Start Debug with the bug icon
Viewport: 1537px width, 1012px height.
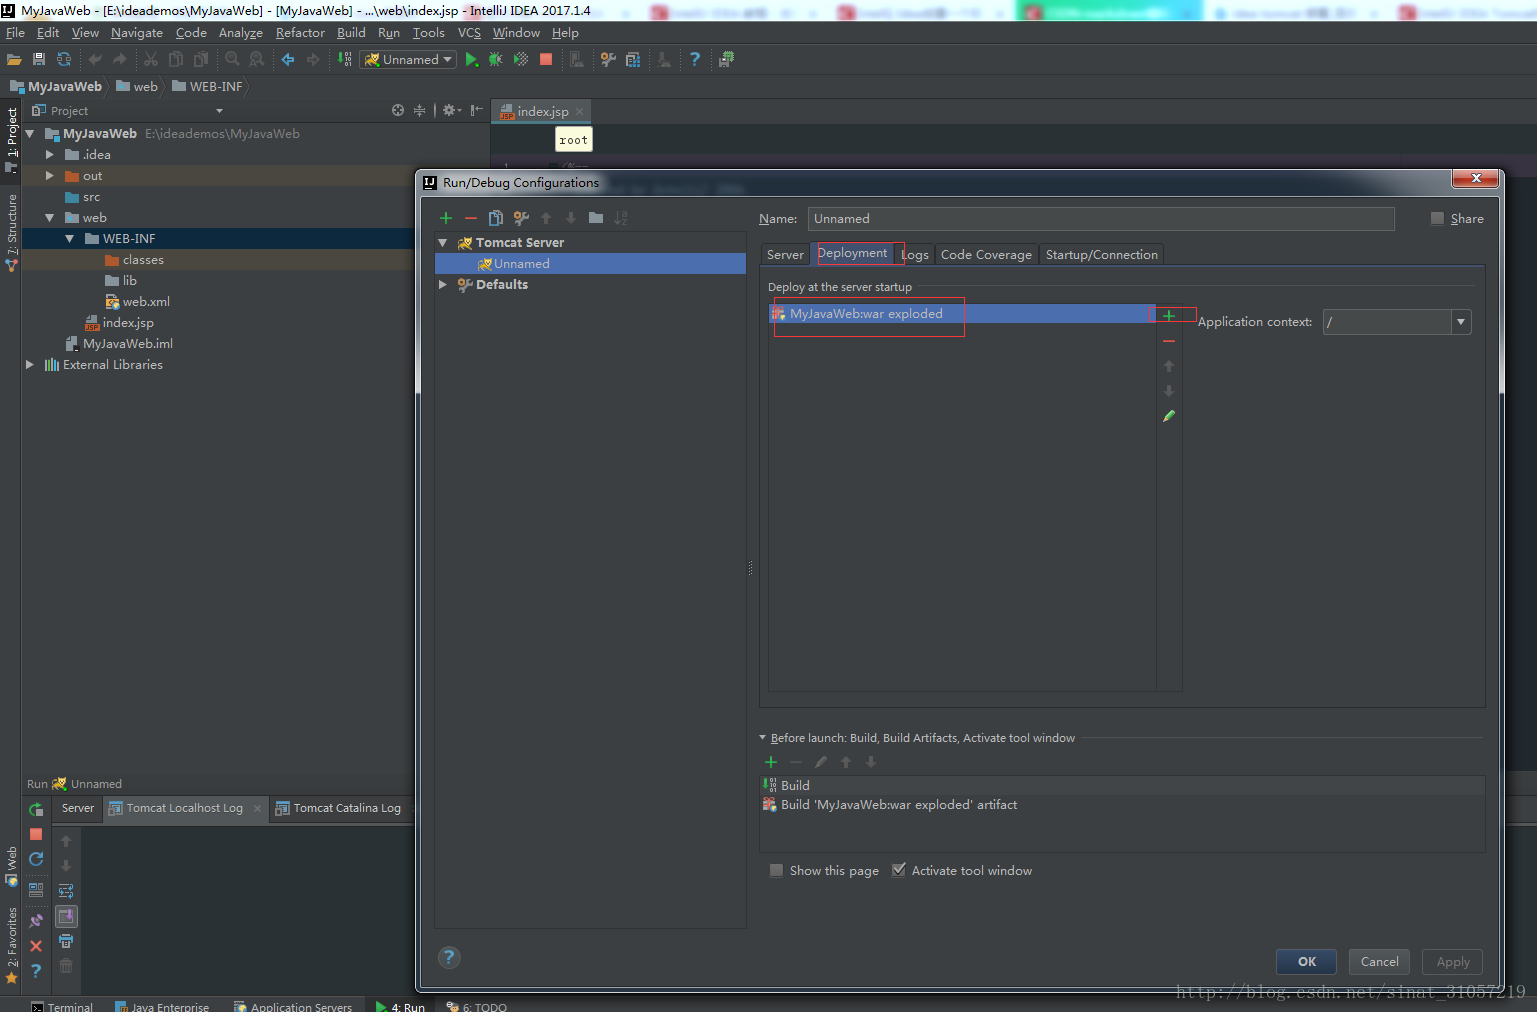click(x=496, y=60)
